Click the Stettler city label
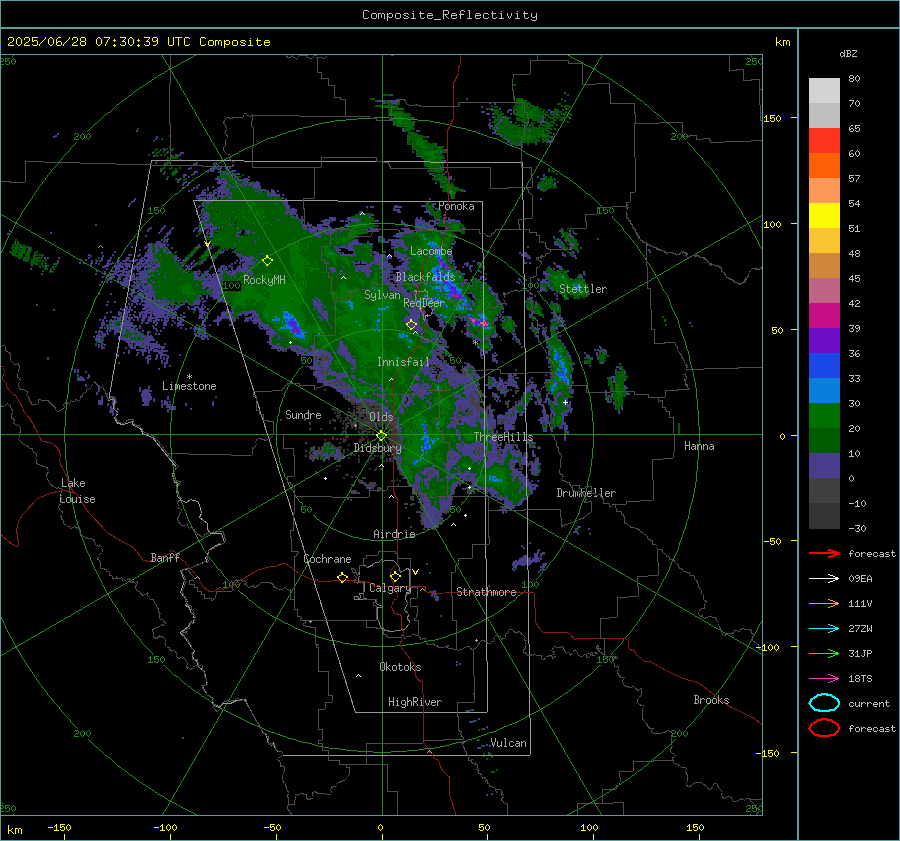Screen dimensions: 900x841 (x=583, y=289)
